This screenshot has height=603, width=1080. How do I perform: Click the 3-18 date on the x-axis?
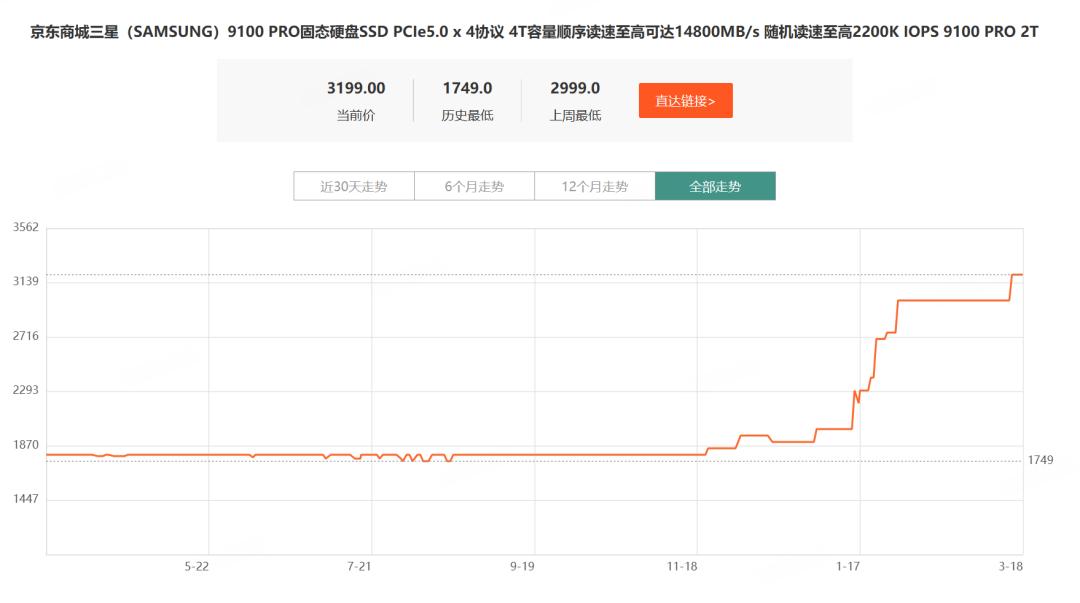point(1010,567)
